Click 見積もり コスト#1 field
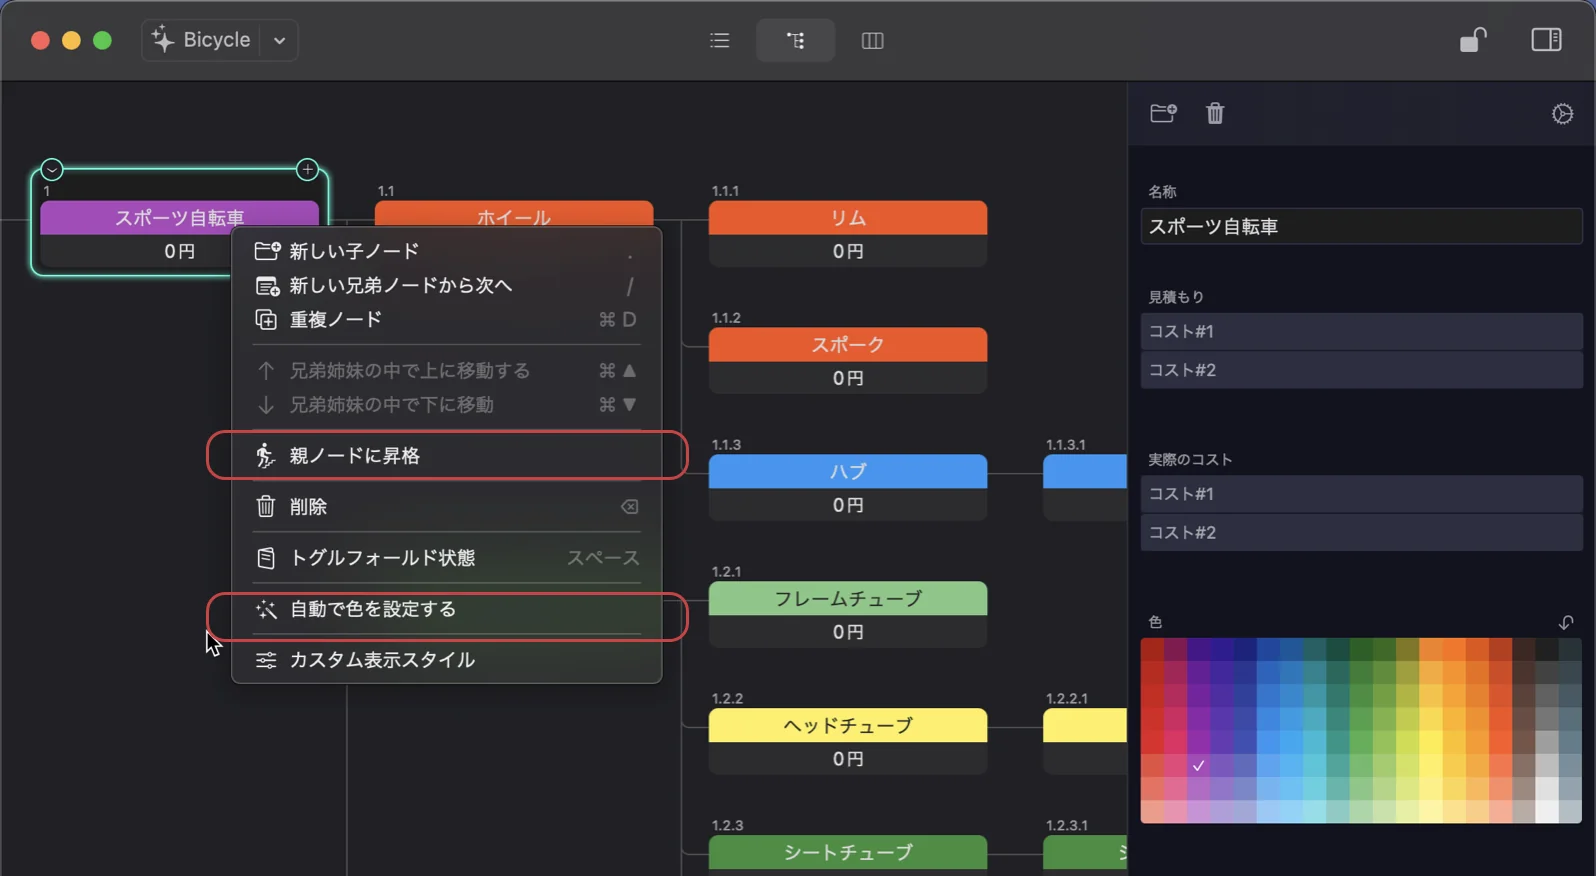1596x876 pixels. tap(1361, 332)
